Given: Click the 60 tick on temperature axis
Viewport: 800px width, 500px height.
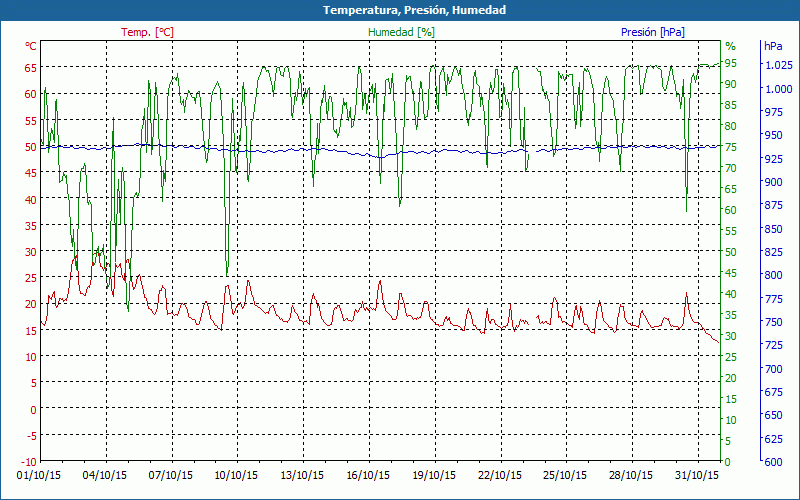Looking at the screenshot, I should (31, 94).
